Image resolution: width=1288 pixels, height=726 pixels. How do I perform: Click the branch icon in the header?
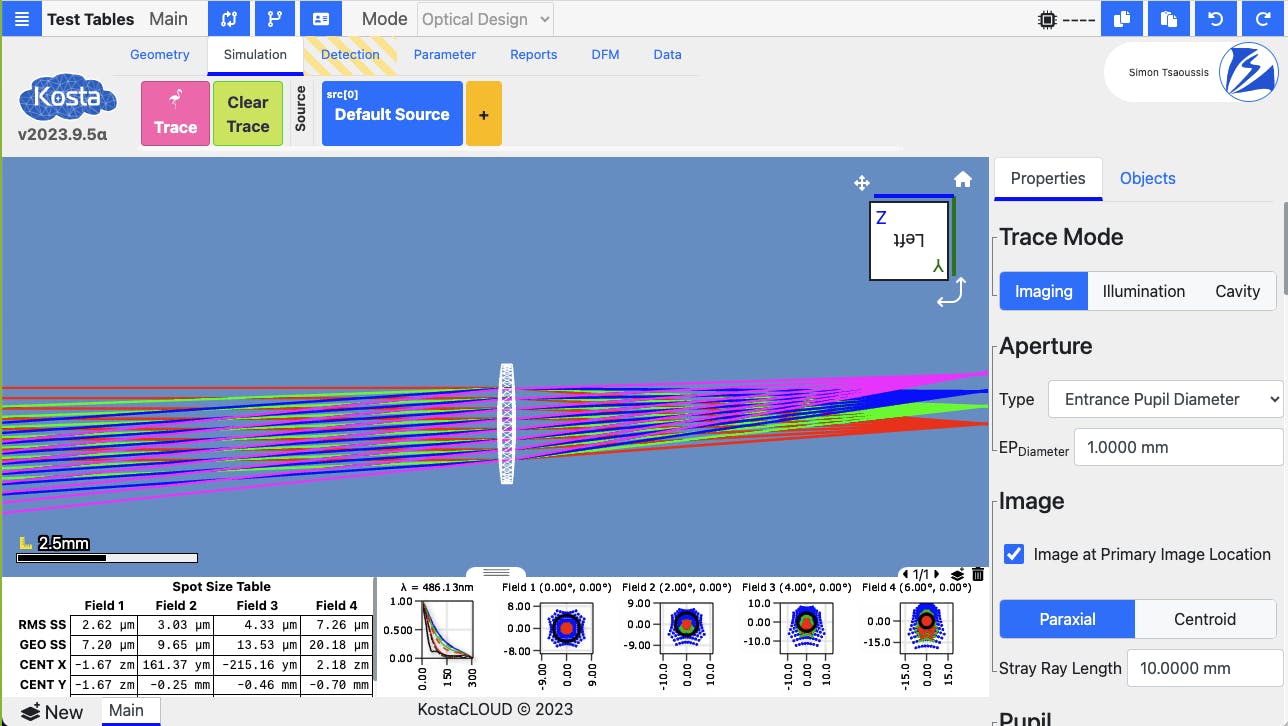pos(275,19)
